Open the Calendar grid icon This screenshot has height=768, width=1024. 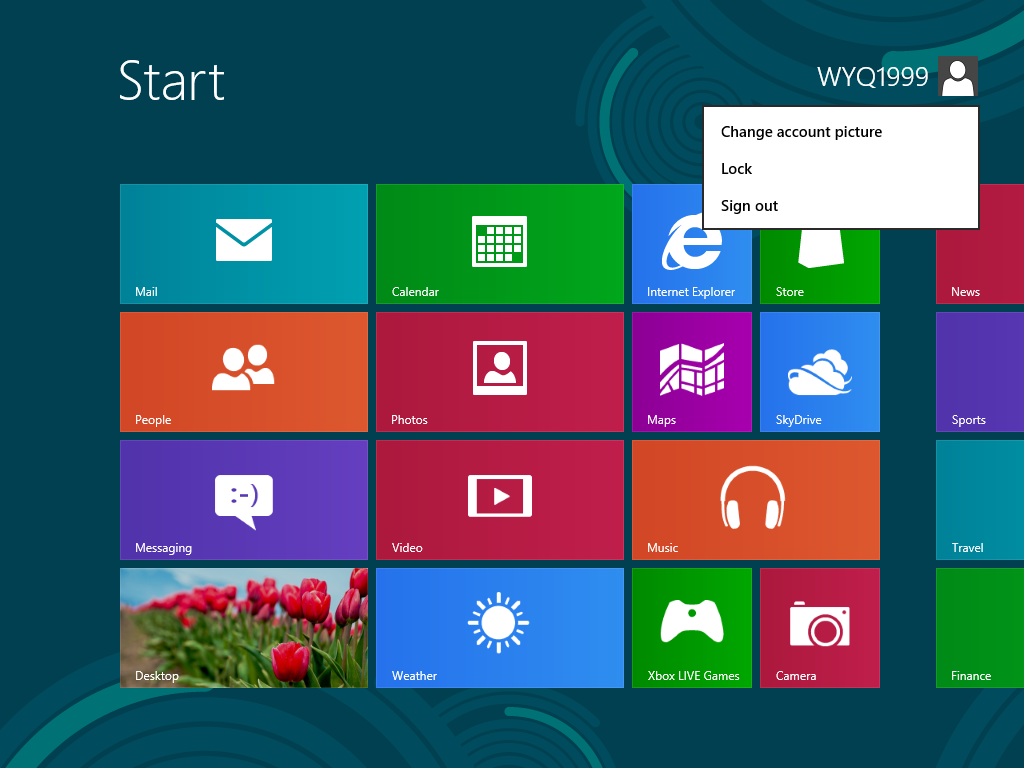[500, 241]
